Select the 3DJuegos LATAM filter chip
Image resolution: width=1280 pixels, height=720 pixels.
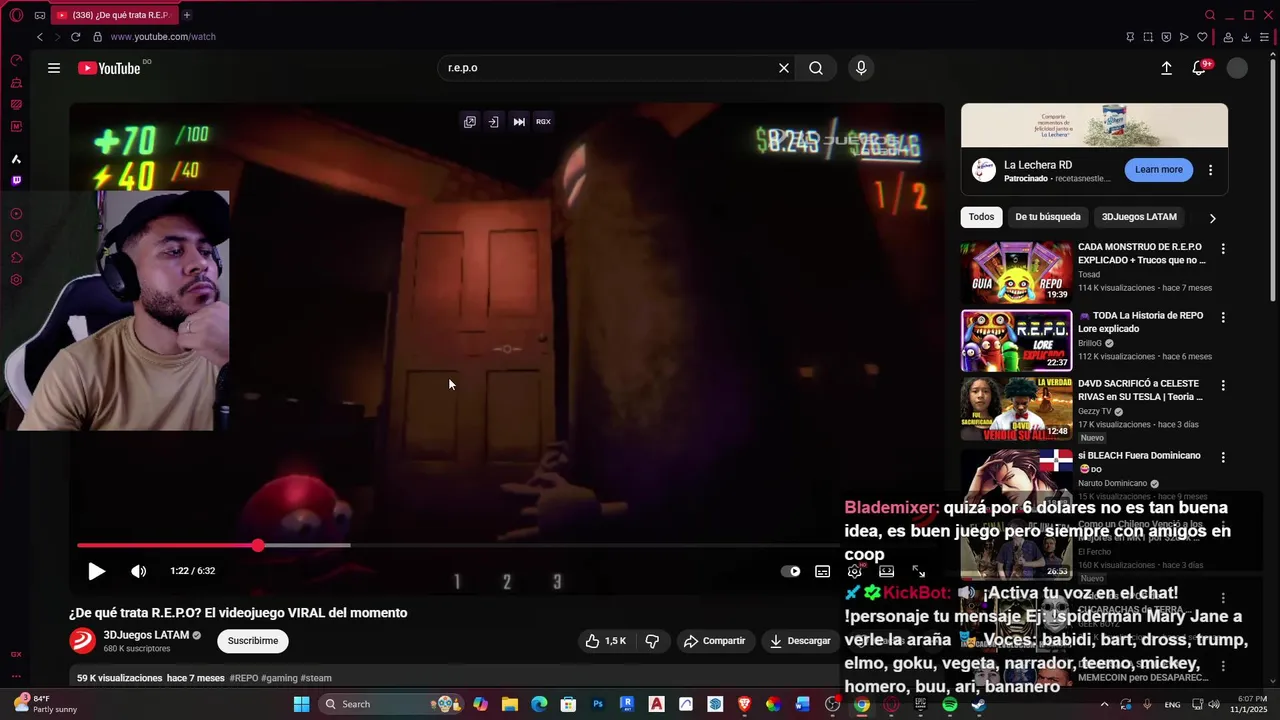tap(1139, 217)
